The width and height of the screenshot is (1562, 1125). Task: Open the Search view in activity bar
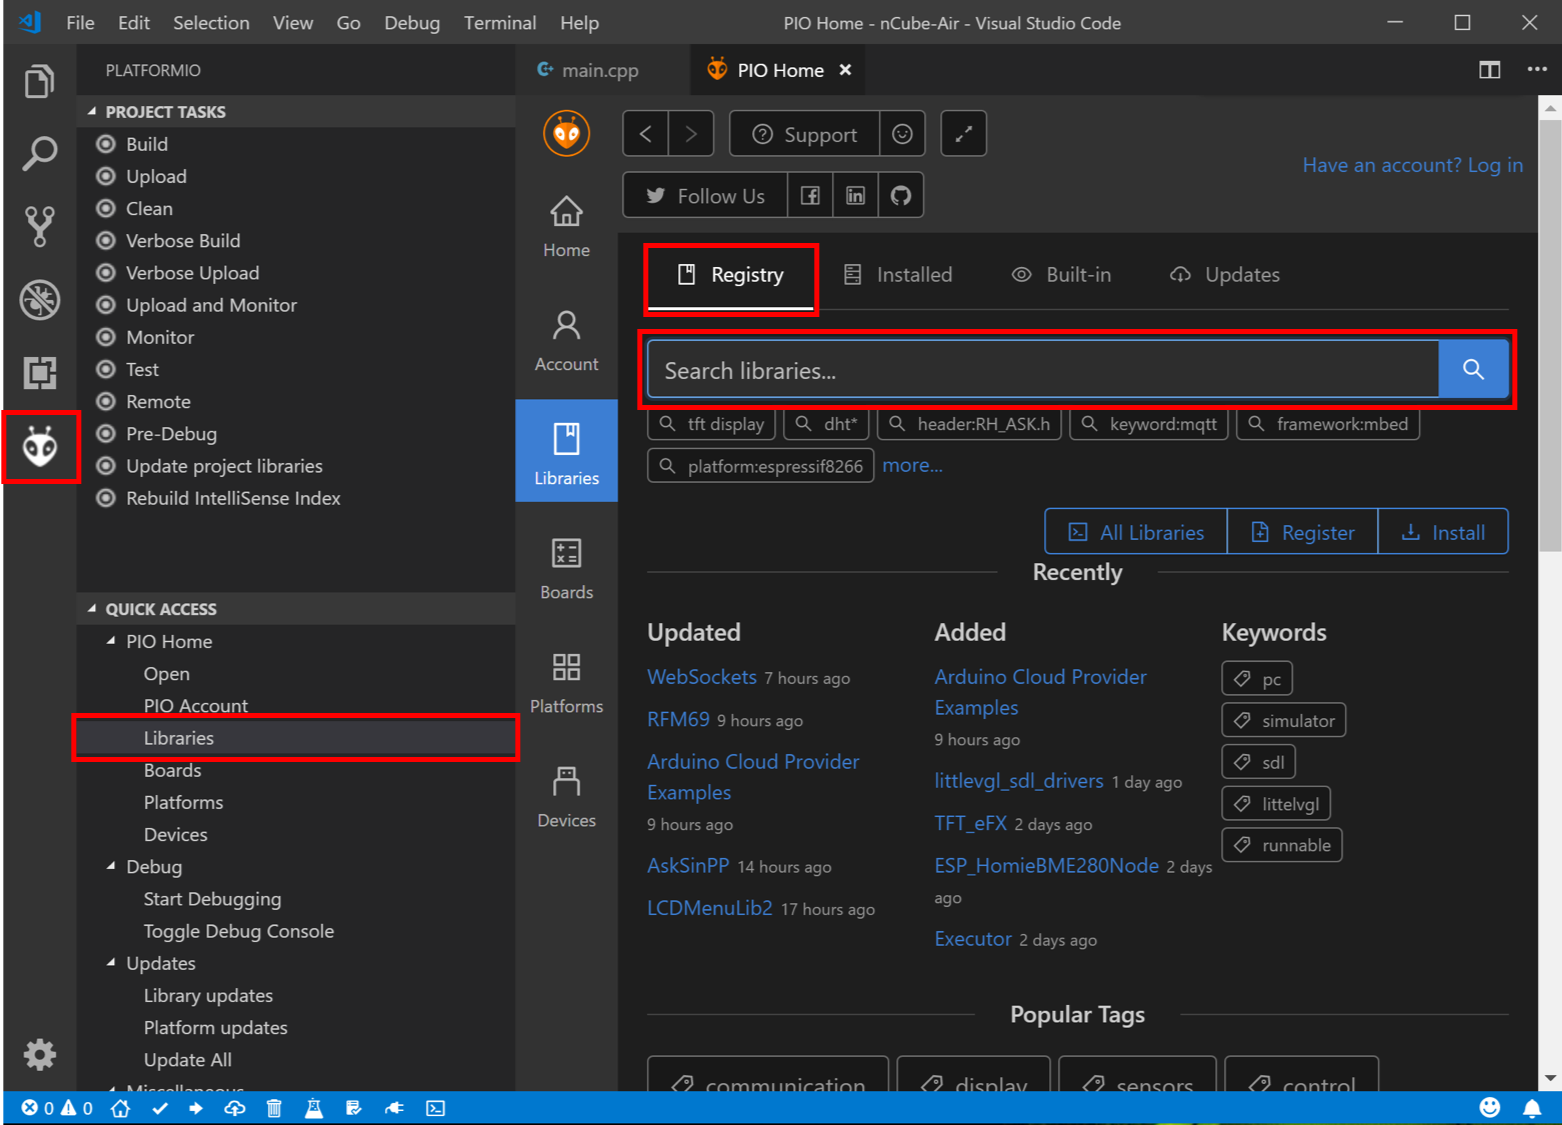point(39,154)
